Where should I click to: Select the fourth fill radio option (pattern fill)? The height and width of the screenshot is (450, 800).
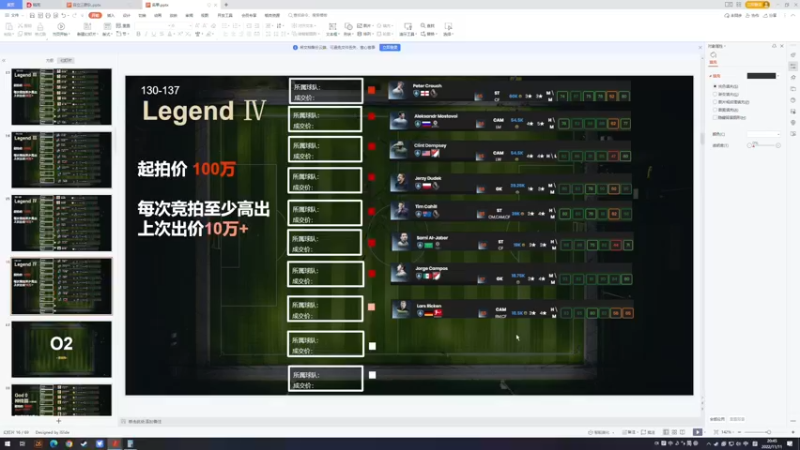pyautogui.click(x=715, y=110)
